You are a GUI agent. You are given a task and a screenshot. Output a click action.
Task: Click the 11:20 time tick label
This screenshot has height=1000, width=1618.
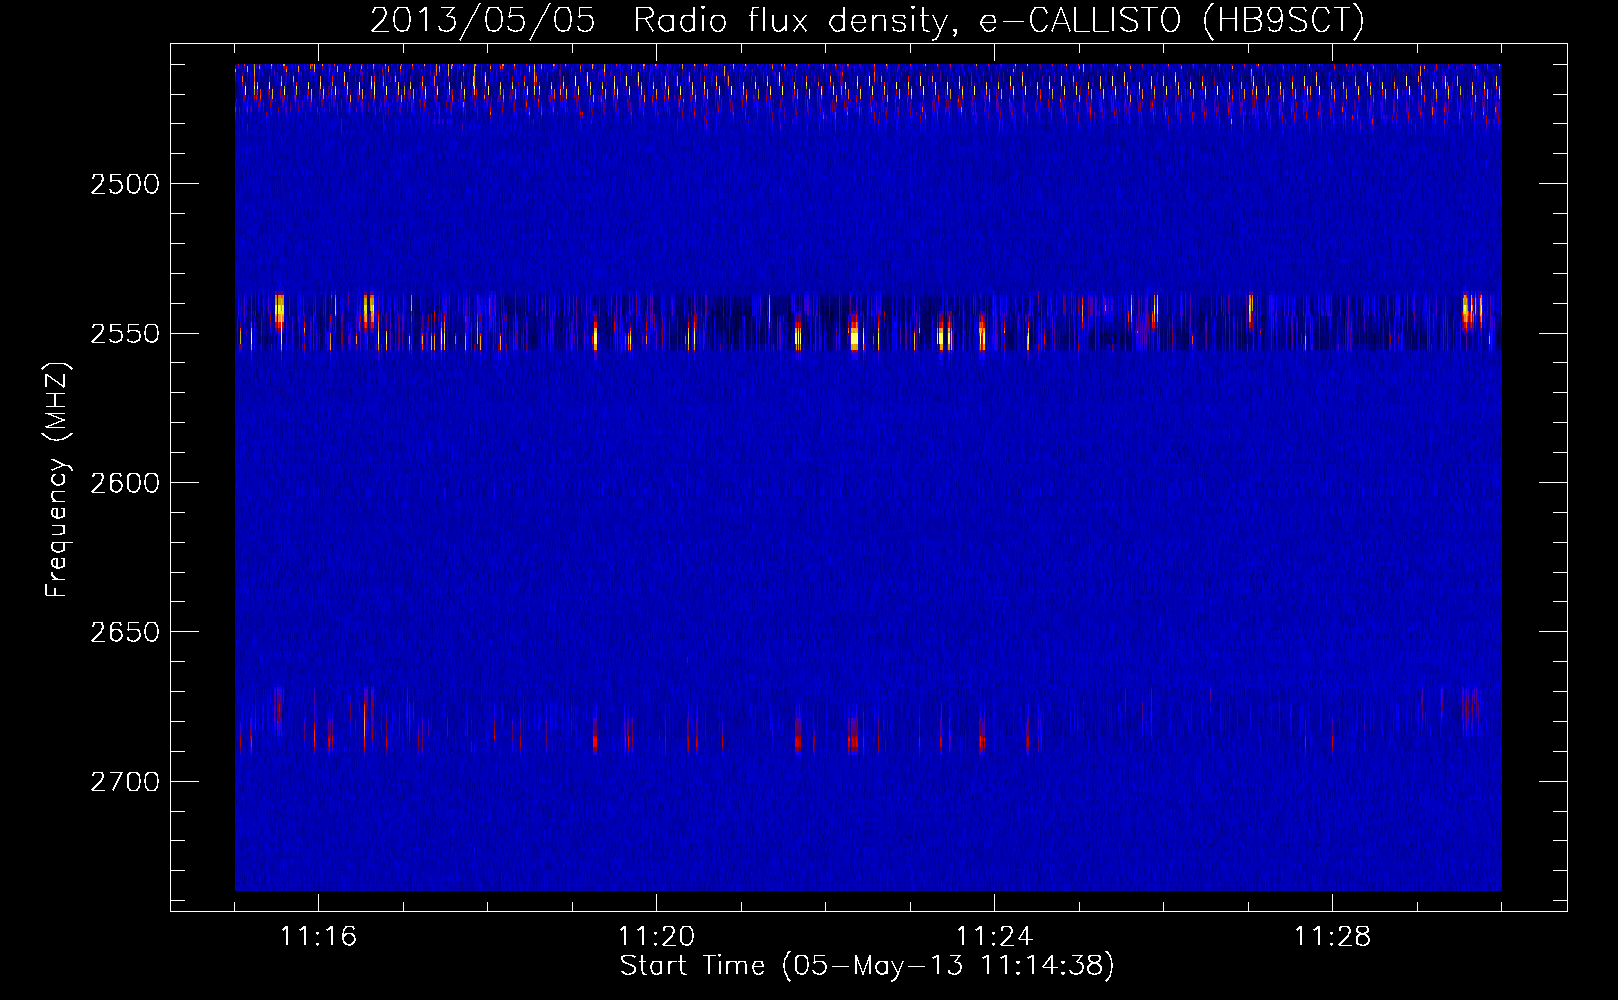[x=656, y=937]
